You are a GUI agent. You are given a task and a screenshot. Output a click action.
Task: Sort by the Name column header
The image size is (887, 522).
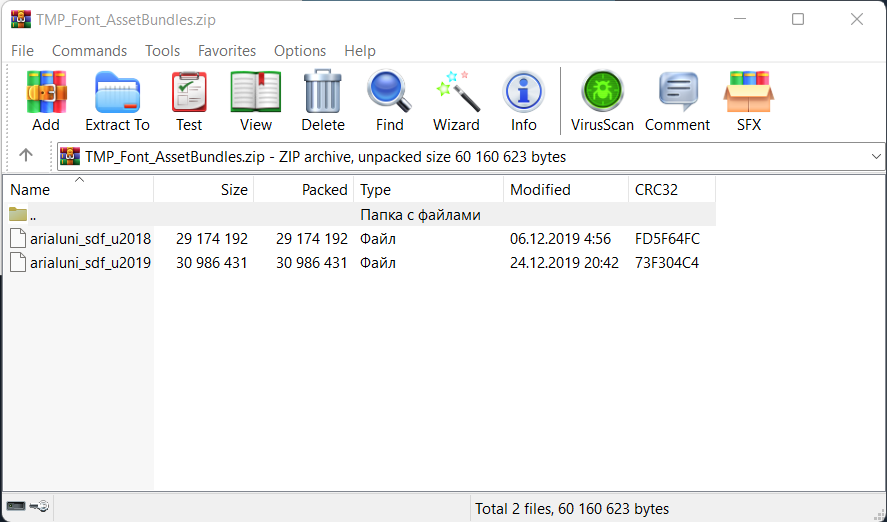tap(78, 189)
